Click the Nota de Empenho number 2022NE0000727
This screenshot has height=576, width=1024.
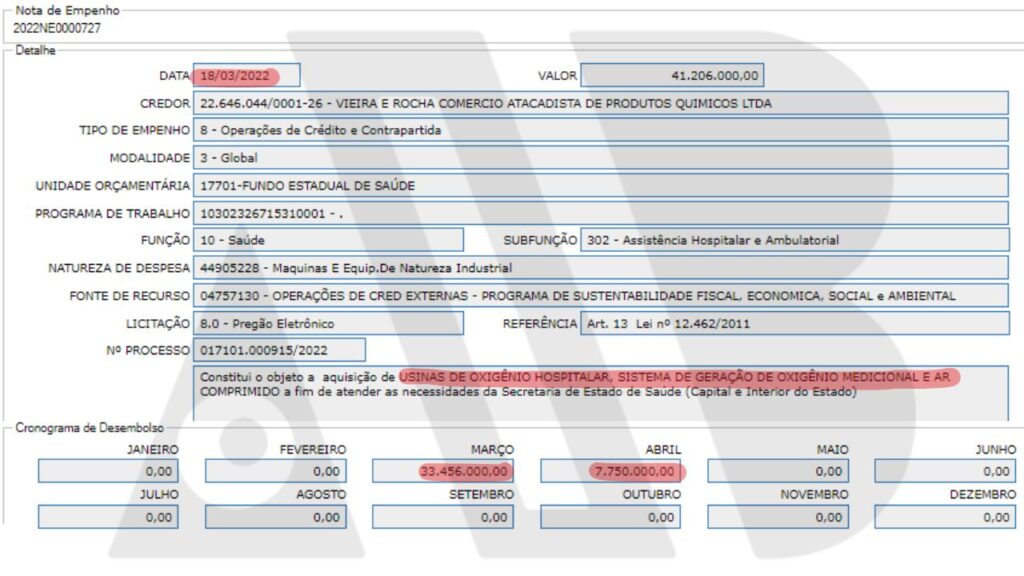57,28
